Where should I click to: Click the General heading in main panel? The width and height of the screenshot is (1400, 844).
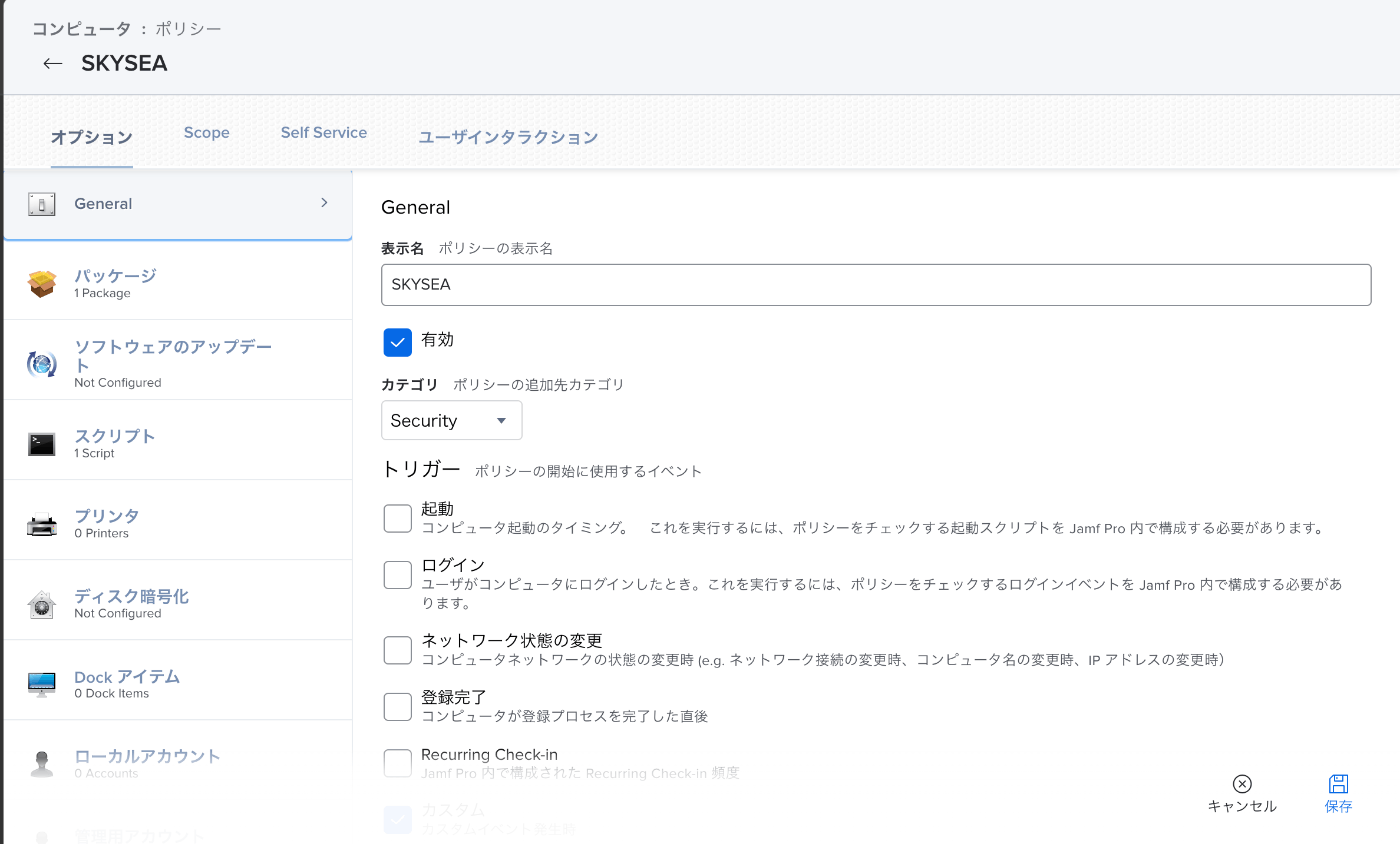click(416, 207)
